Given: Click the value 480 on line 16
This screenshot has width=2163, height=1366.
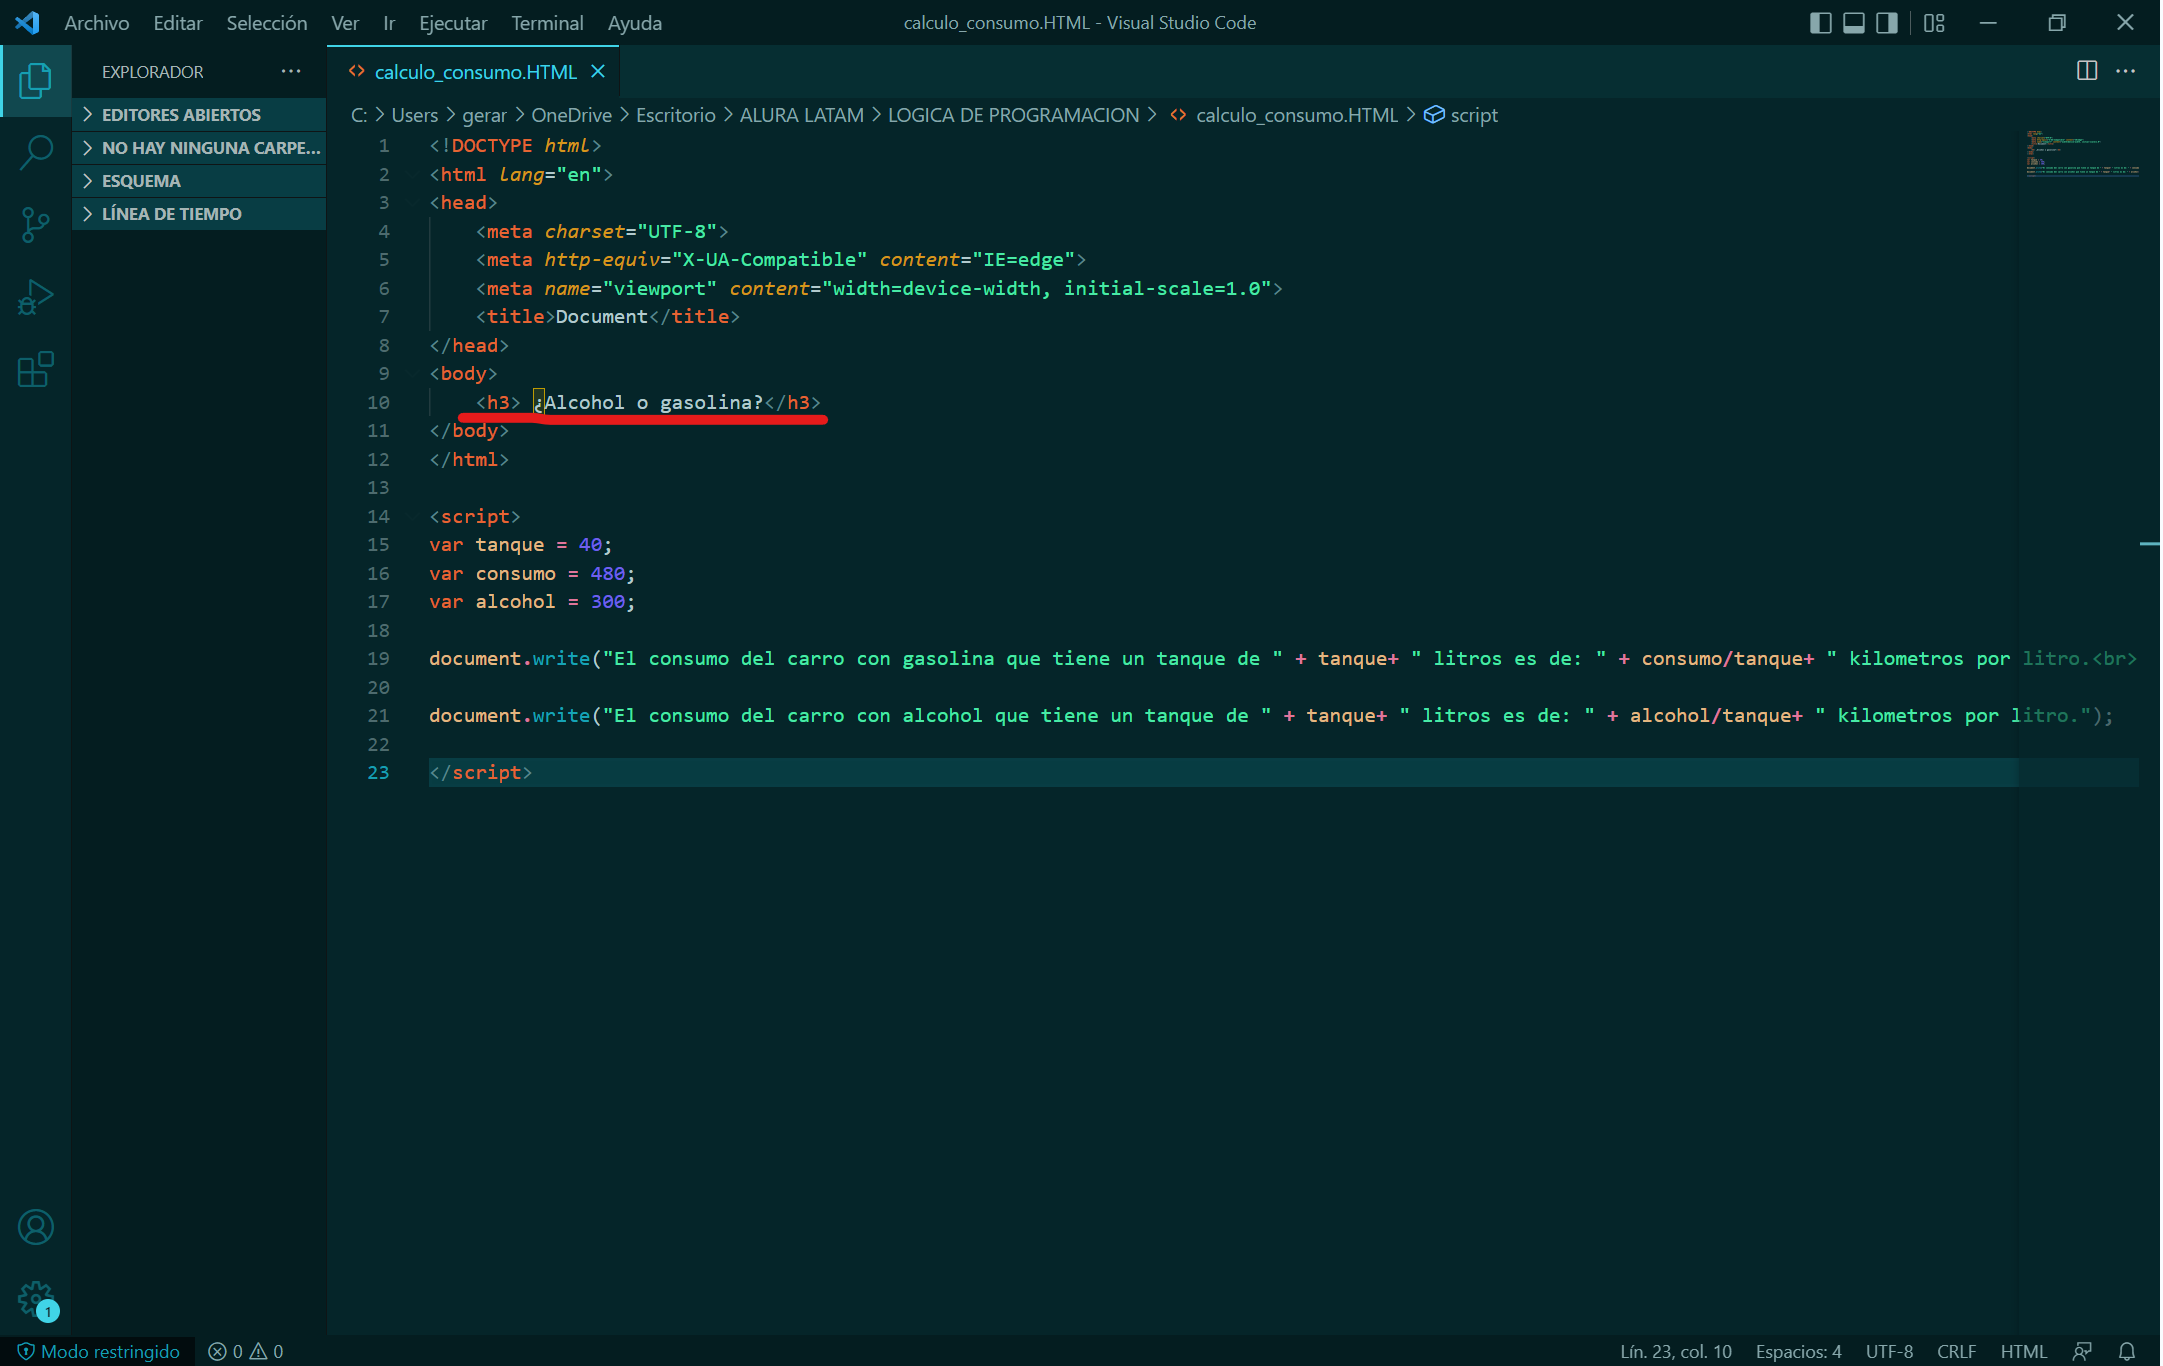Looking at the screenshot, I should (607, 574).
